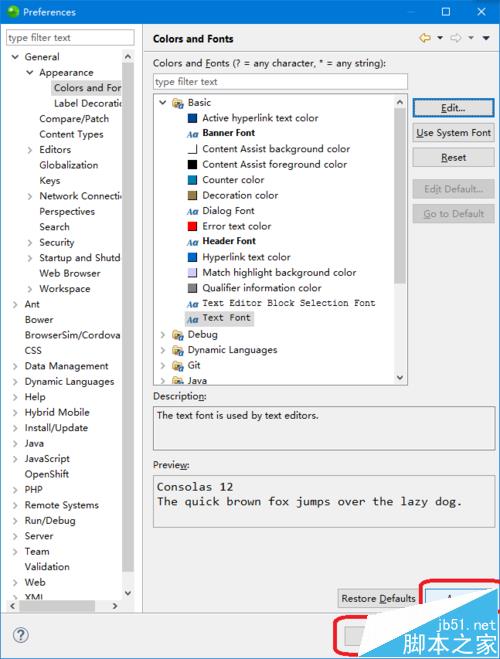500x659 pixels.
Task: Click the Header Font Aa icon
Action: 192,242
